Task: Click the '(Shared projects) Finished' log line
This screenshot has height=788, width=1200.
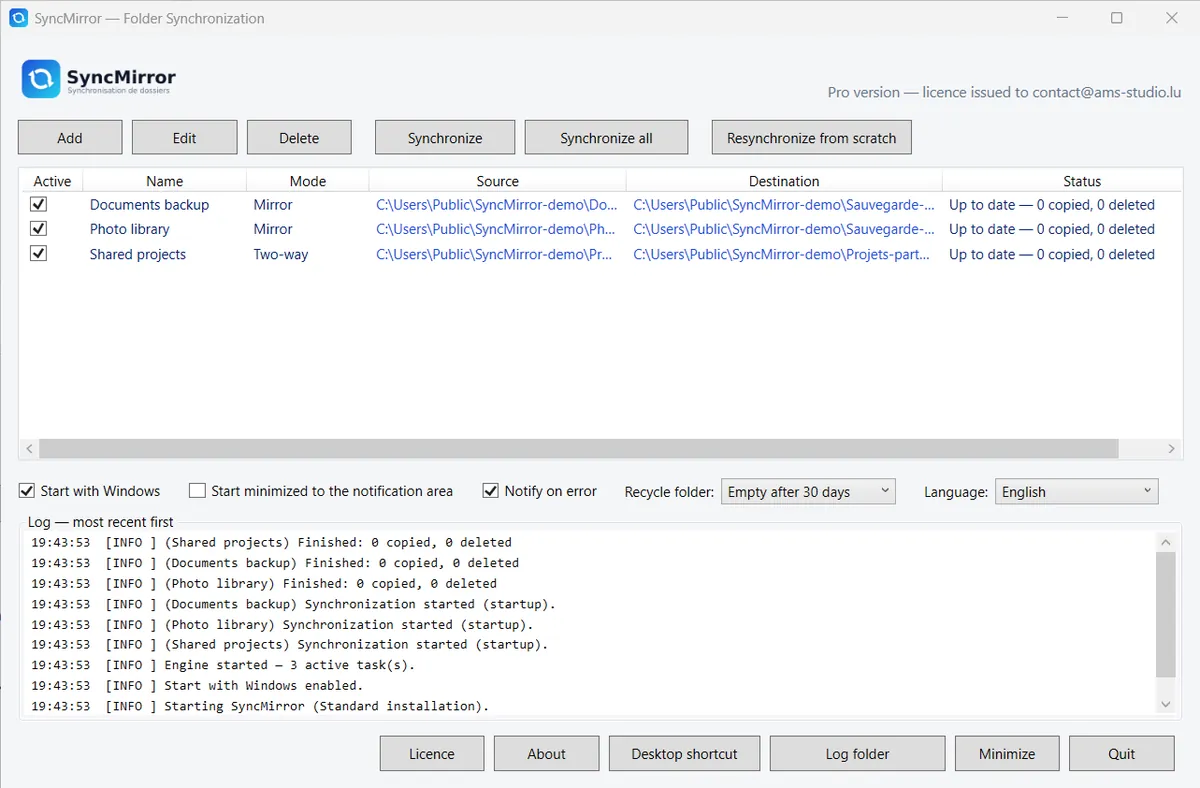Action: (271, 542)
